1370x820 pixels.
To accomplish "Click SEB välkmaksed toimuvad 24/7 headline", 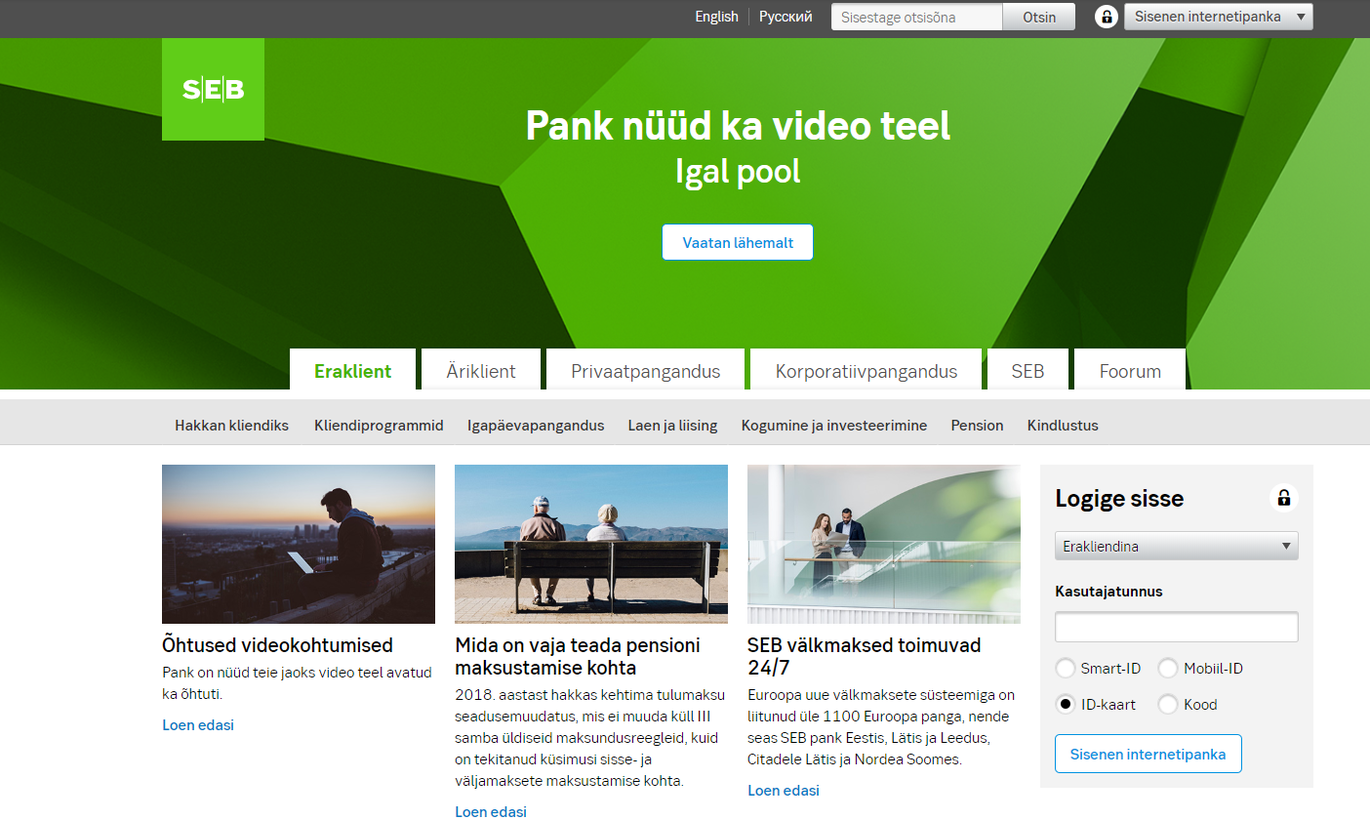I will click(x=864, y=656).
